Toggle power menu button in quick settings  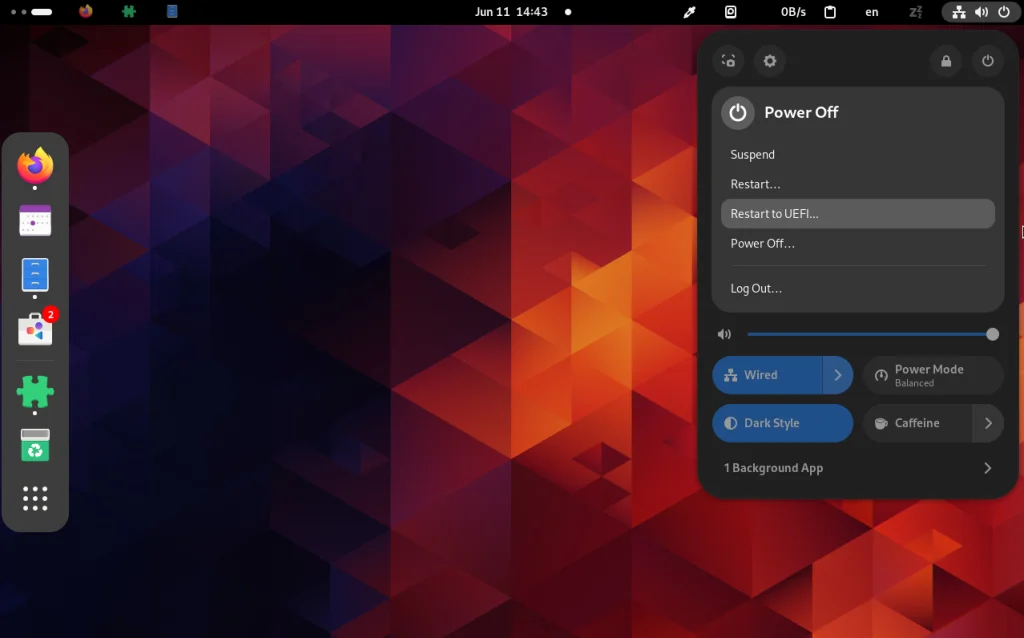click(x=987, y=61)
